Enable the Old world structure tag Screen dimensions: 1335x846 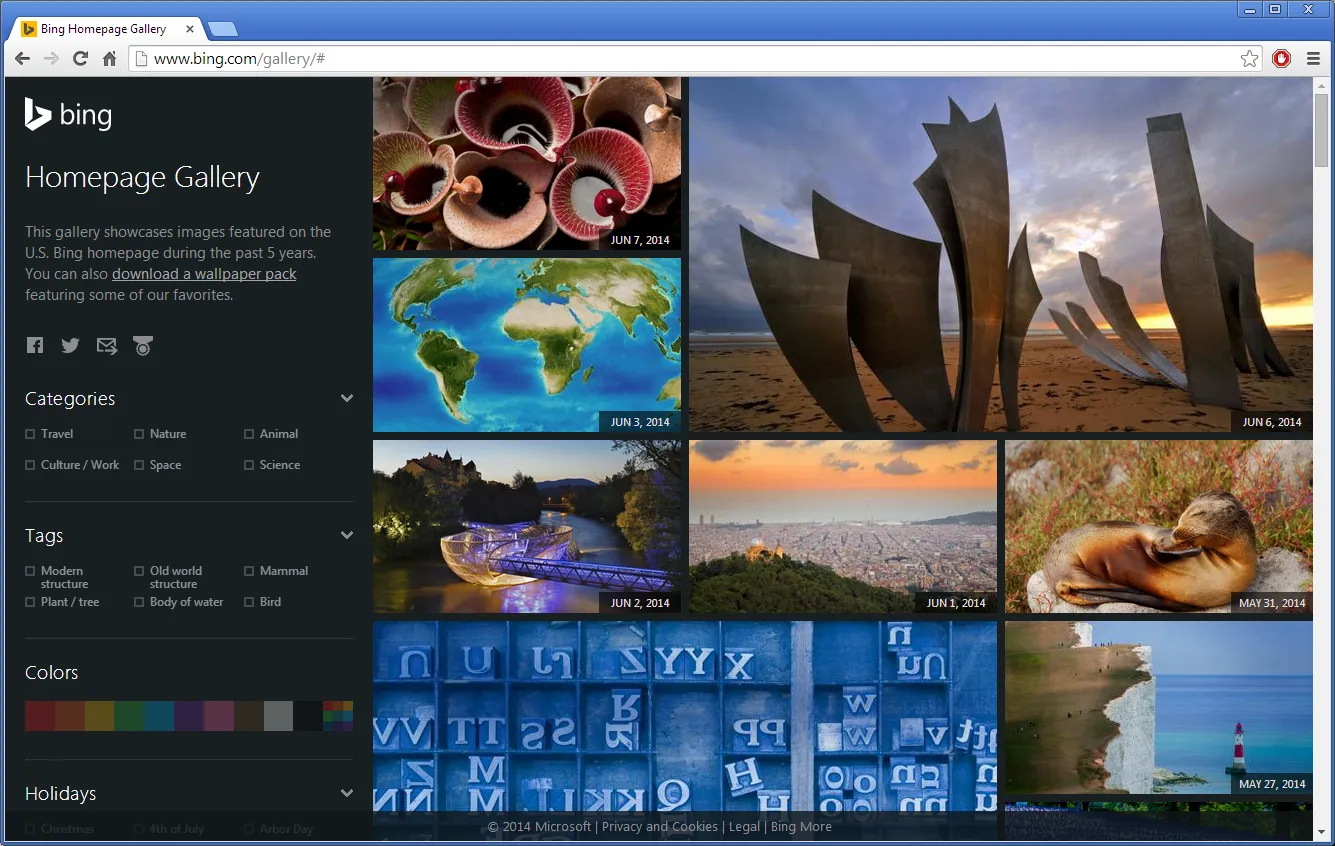(x=139, y=571)
